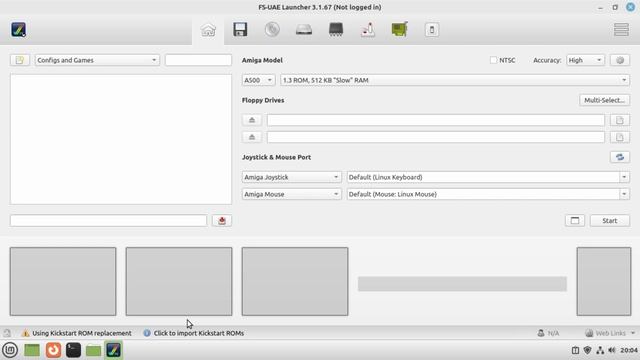Screen dimensions: 640x360
Task: Open the FS-UAE Launcher logo menu
Action: click(x=18, y=30)
